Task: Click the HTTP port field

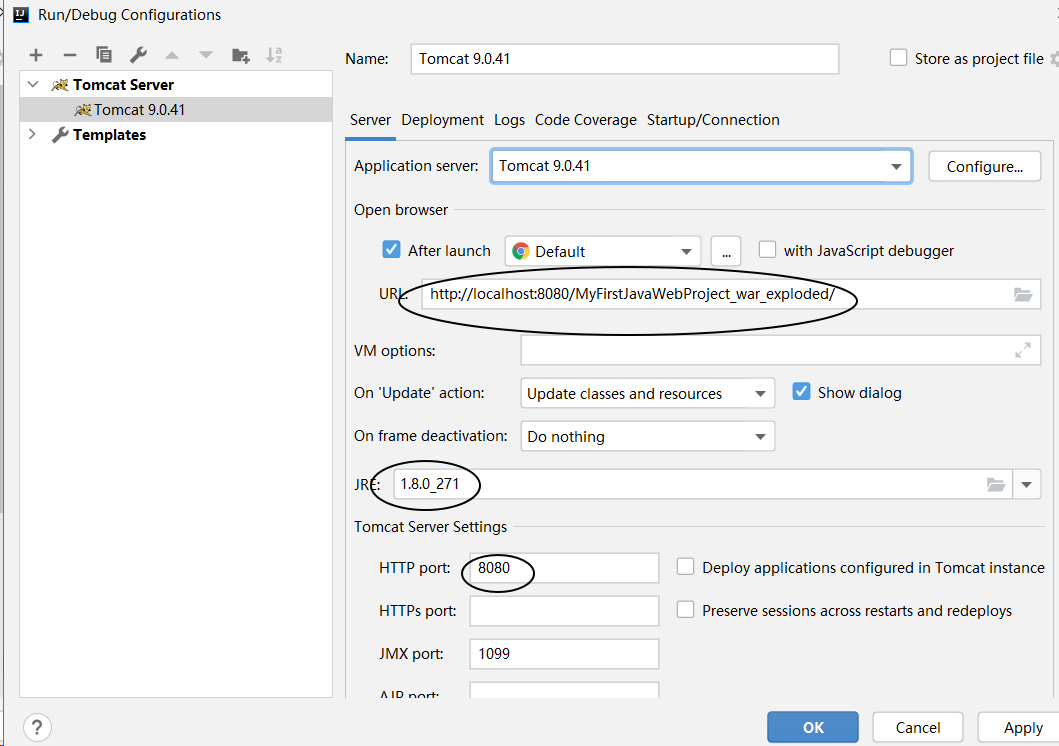Action: 564,568
